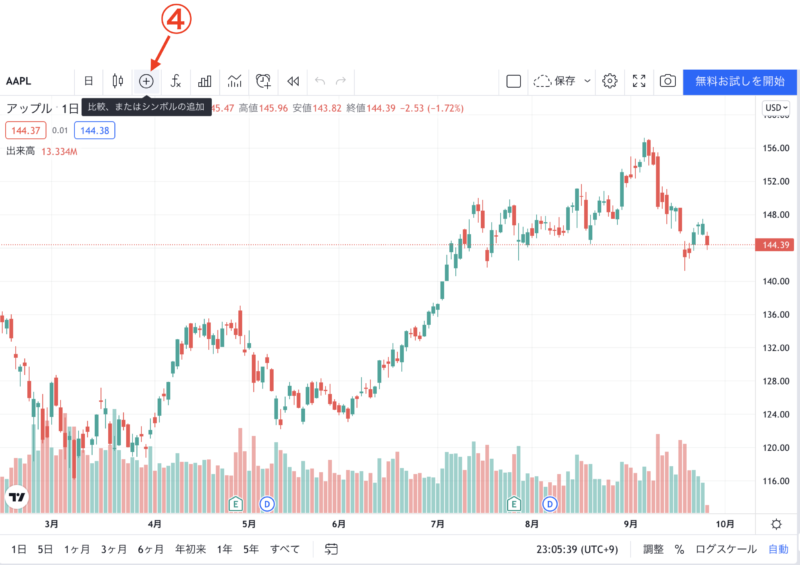Open the 日 time interval selector
Viewport: 800px width, 565px height.
(x=88, y=81)
